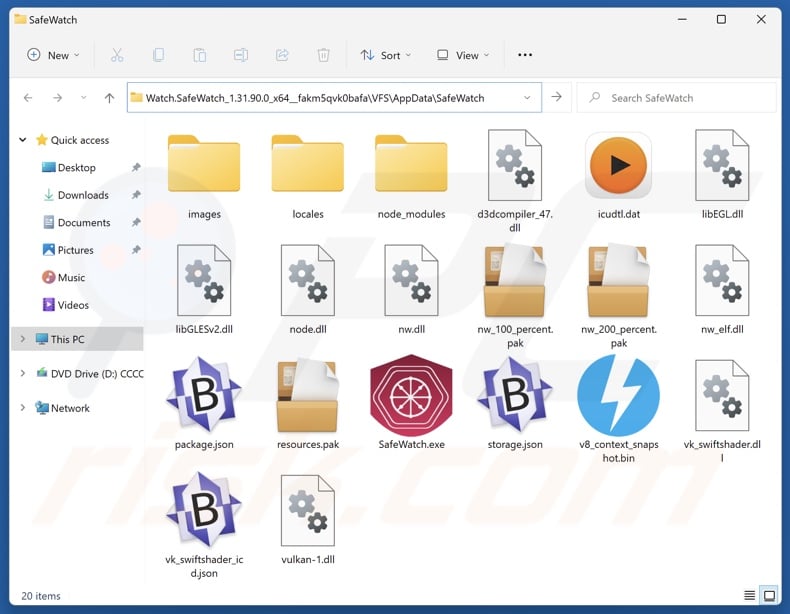Click the '20 items' status text
Image resolution: width=790 pixels, height=614 pixels.
[x=41, y=596]
